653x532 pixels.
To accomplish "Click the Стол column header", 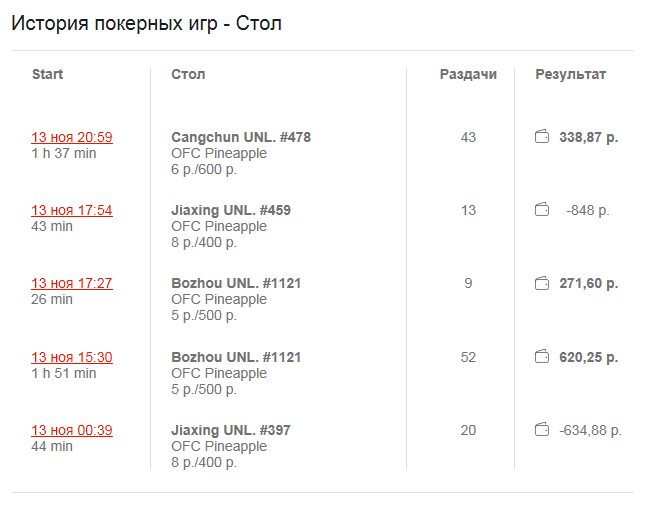I will point(188,74).
